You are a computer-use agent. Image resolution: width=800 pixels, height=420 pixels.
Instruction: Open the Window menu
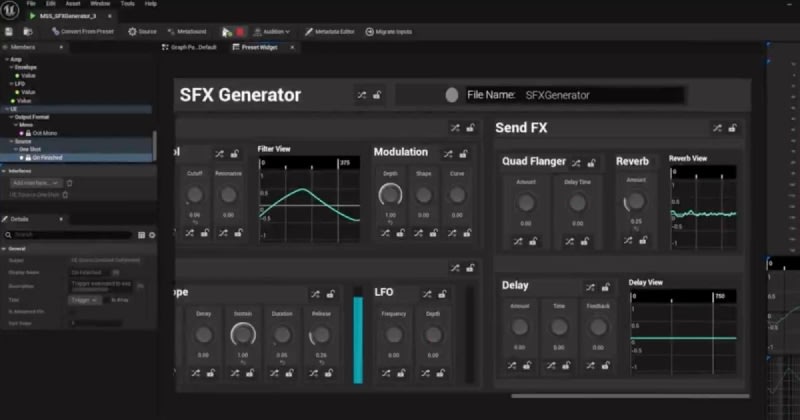[99, 4]
